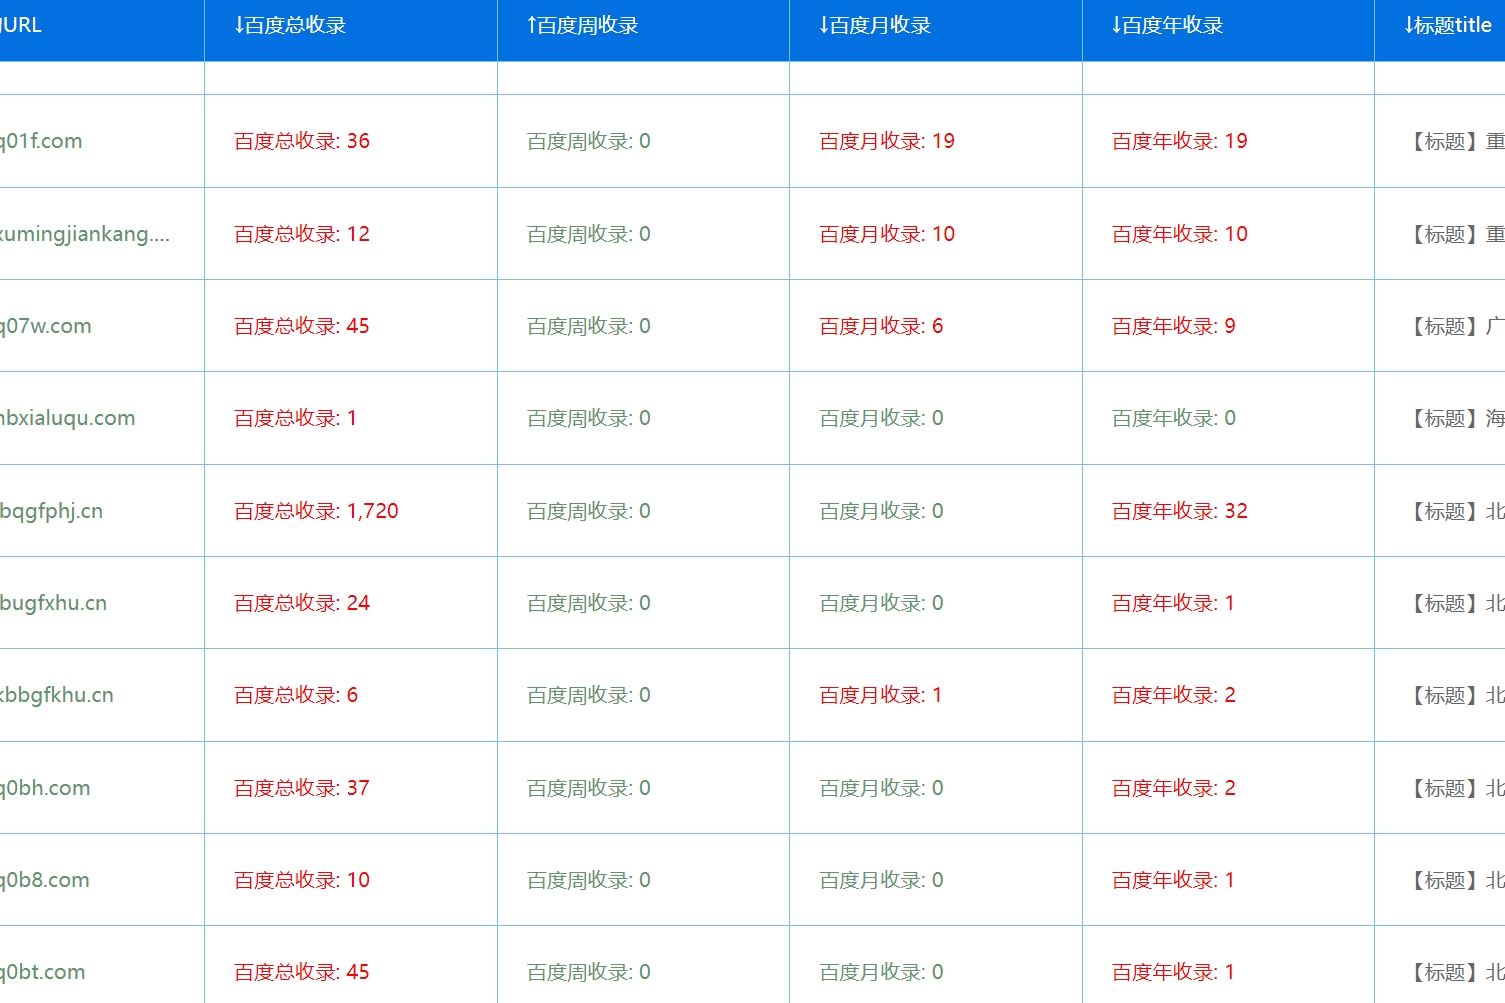1505x1003 pixels.
Task: Open the bqgfphj.cn URL link
Action: click(52, 511)
